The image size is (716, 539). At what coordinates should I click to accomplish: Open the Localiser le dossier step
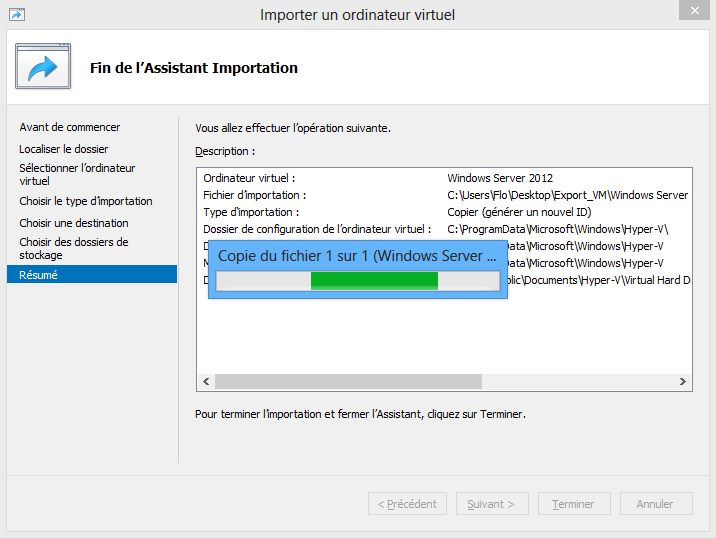pos(64,149)
